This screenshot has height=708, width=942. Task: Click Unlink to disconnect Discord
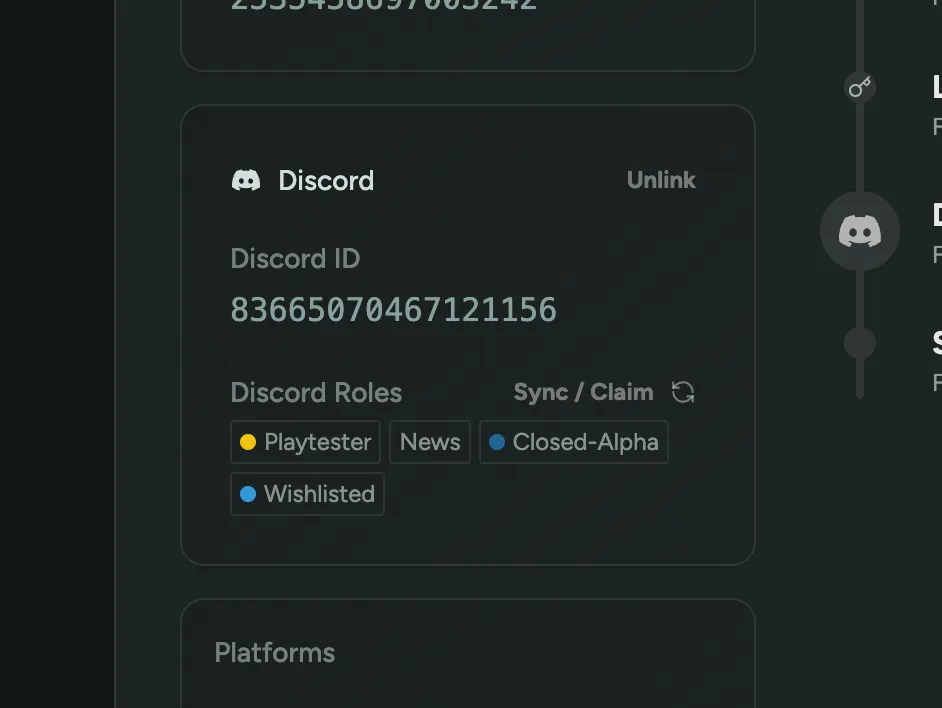click(x=661, y=180)
